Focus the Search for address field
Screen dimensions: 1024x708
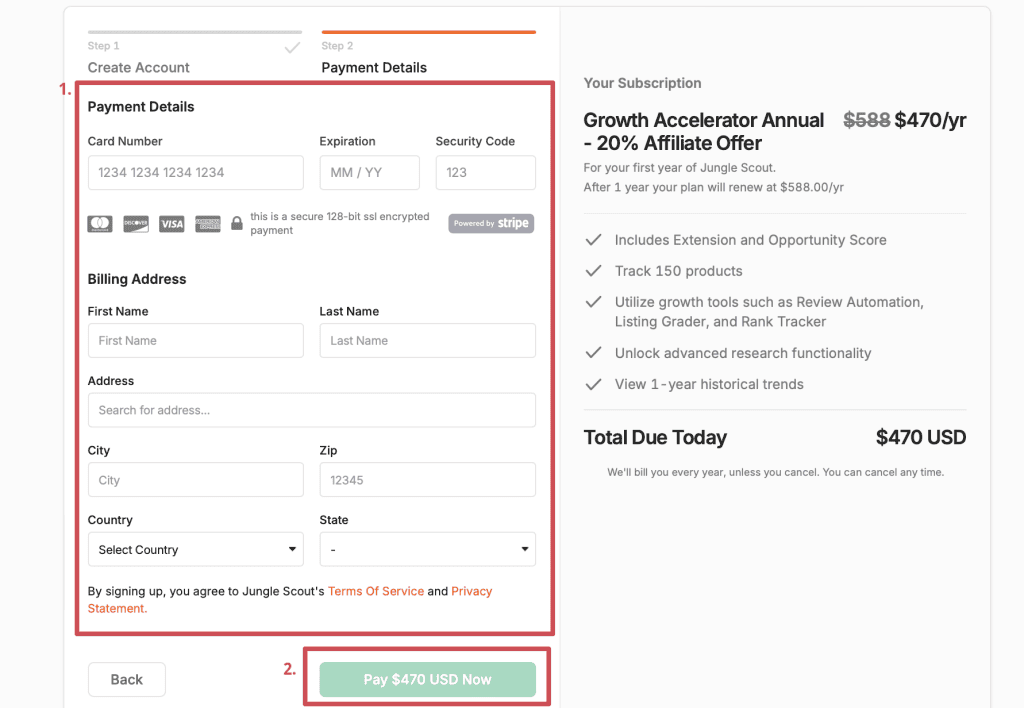click(312, 410)
